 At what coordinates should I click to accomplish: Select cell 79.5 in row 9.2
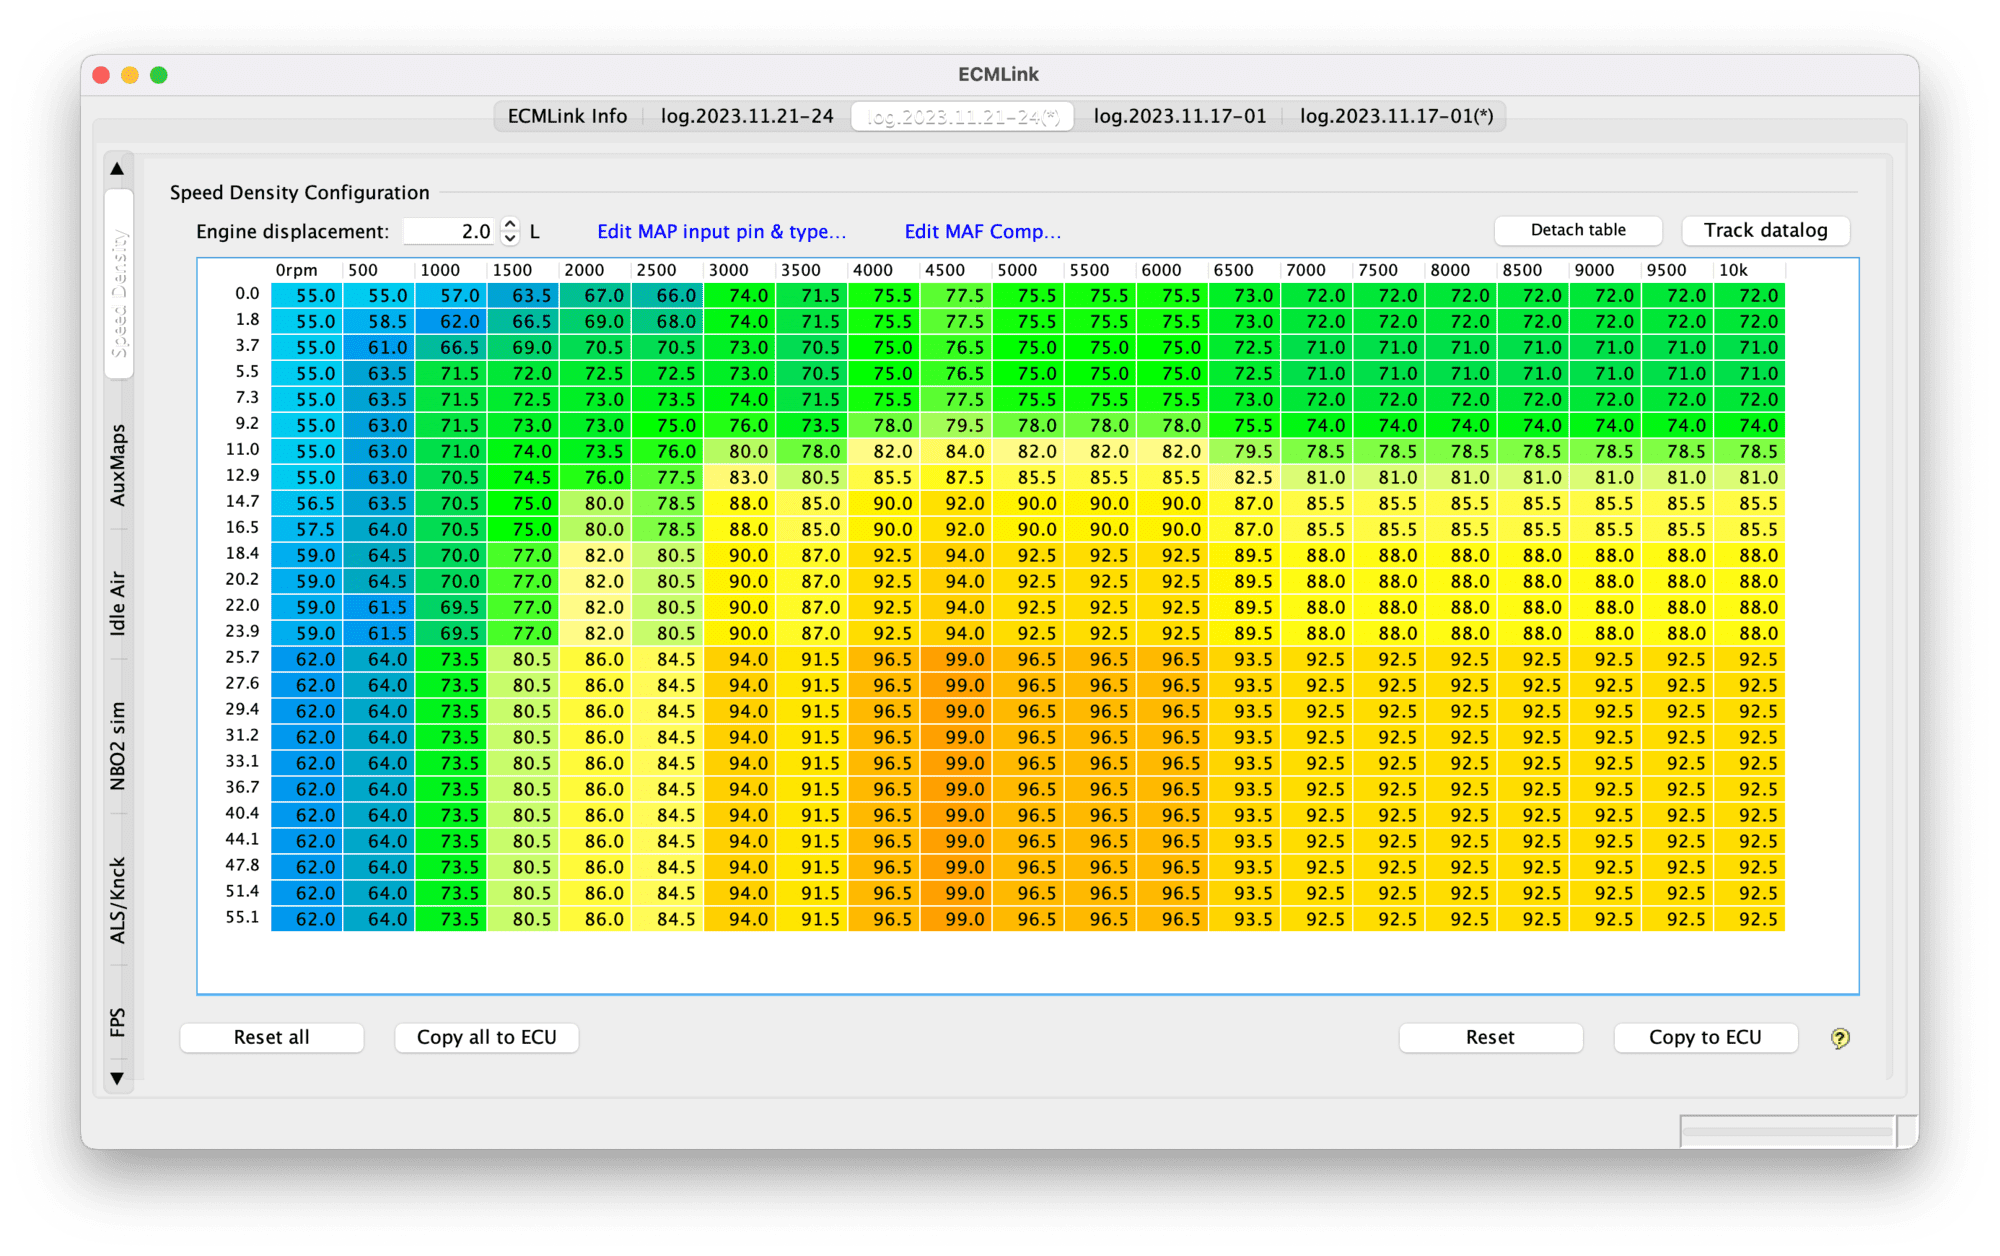956,425
